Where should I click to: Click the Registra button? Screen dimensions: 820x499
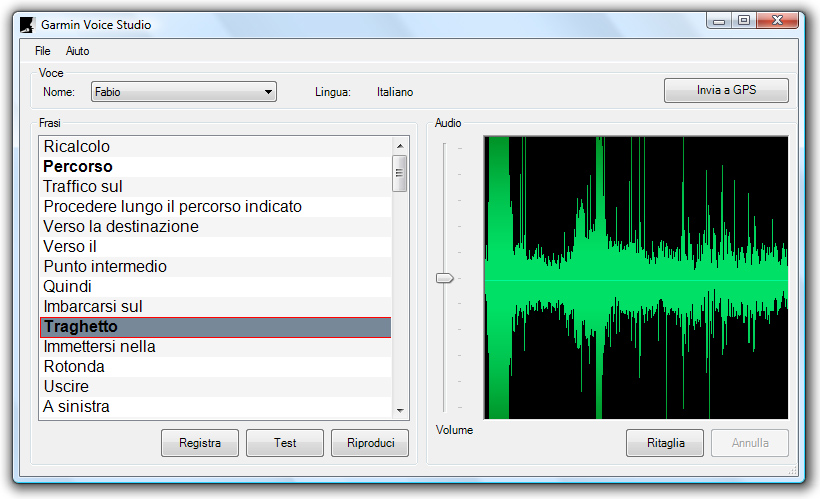coord(200,443)
